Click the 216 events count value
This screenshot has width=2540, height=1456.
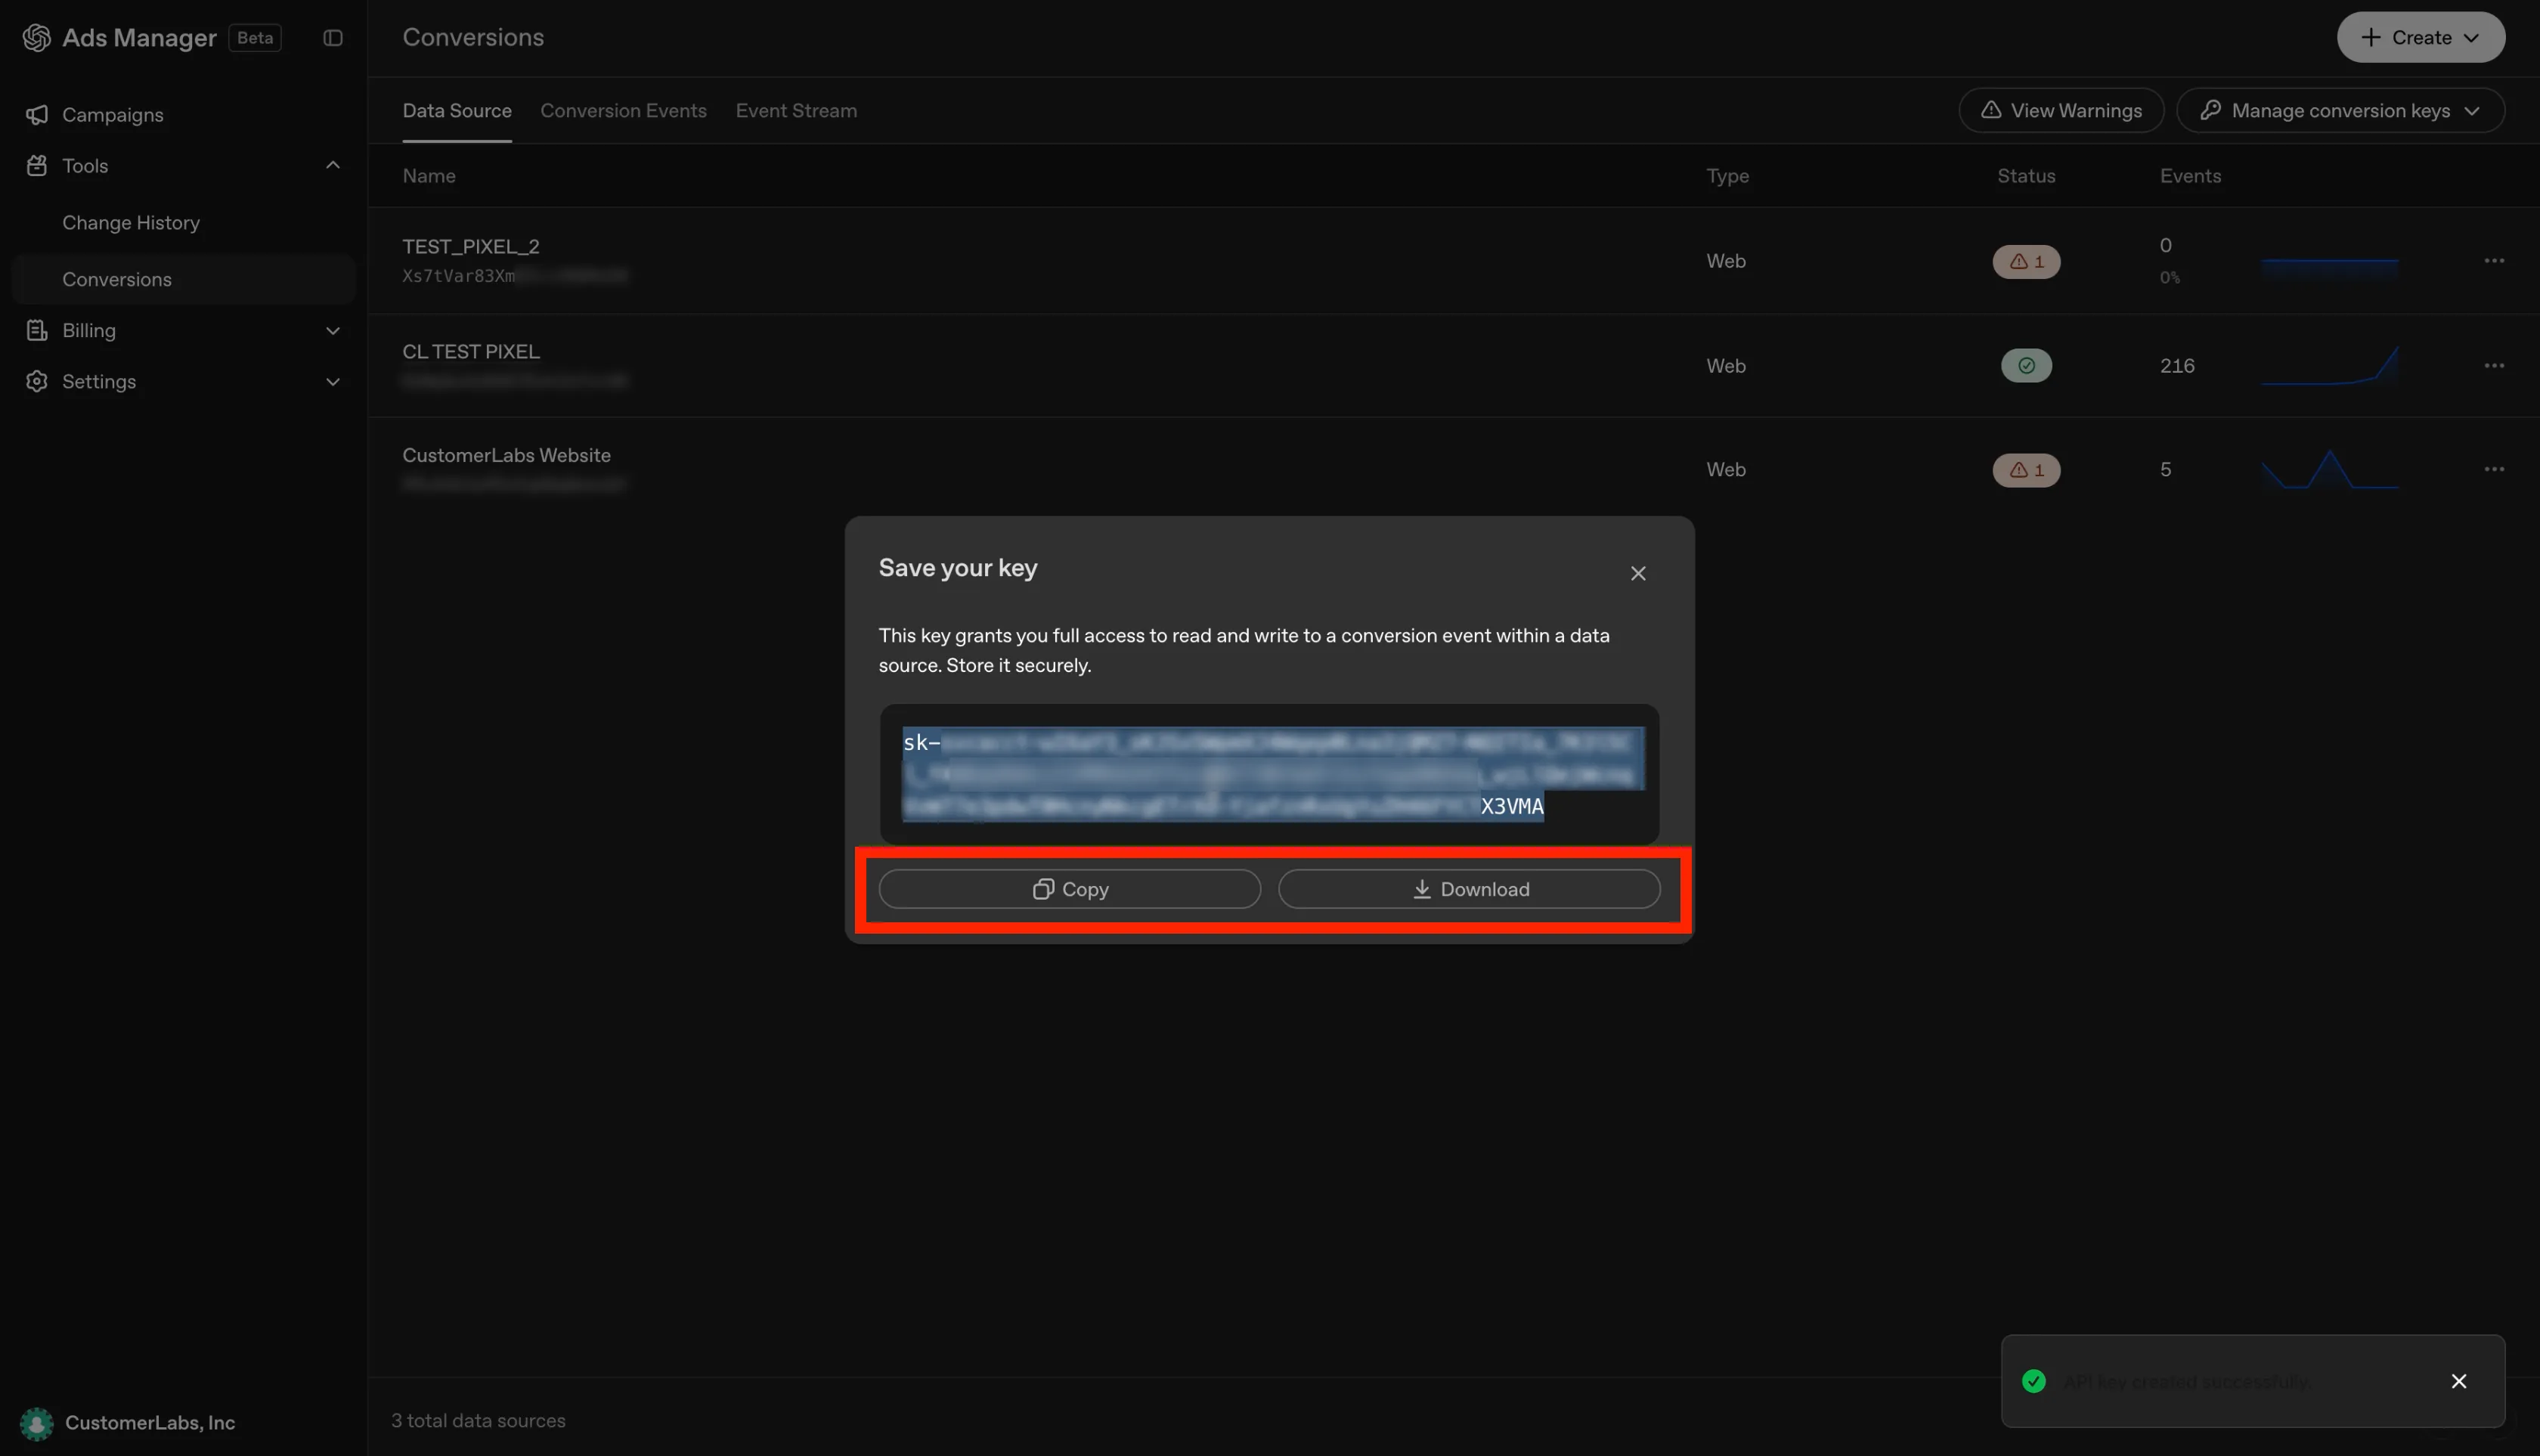pos(2177,365)
